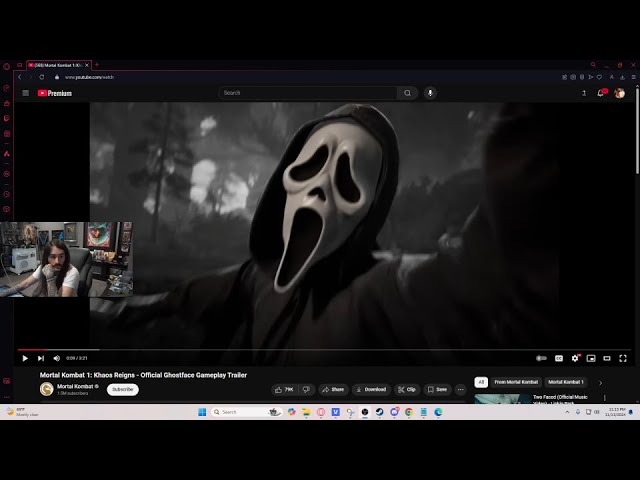This screenshot has width=640, height=480.
Task: Open the Mortal Kombat channel name link
Action: 75,386
